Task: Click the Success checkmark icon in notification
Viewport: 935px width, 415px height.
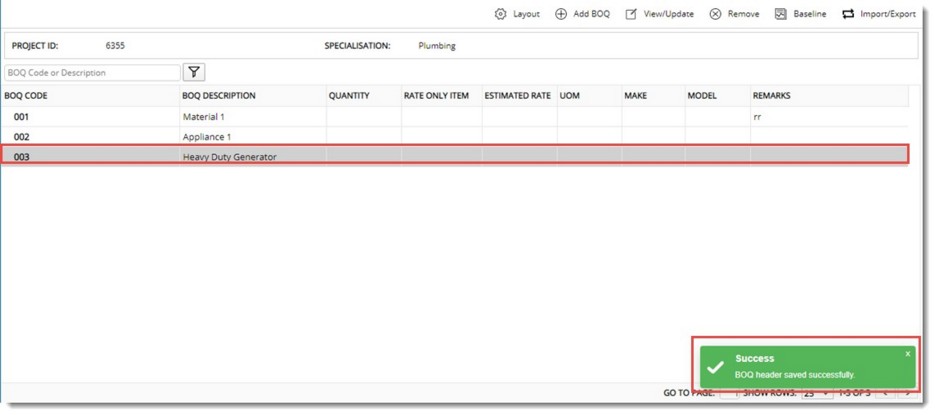Action: pos(715,367)
